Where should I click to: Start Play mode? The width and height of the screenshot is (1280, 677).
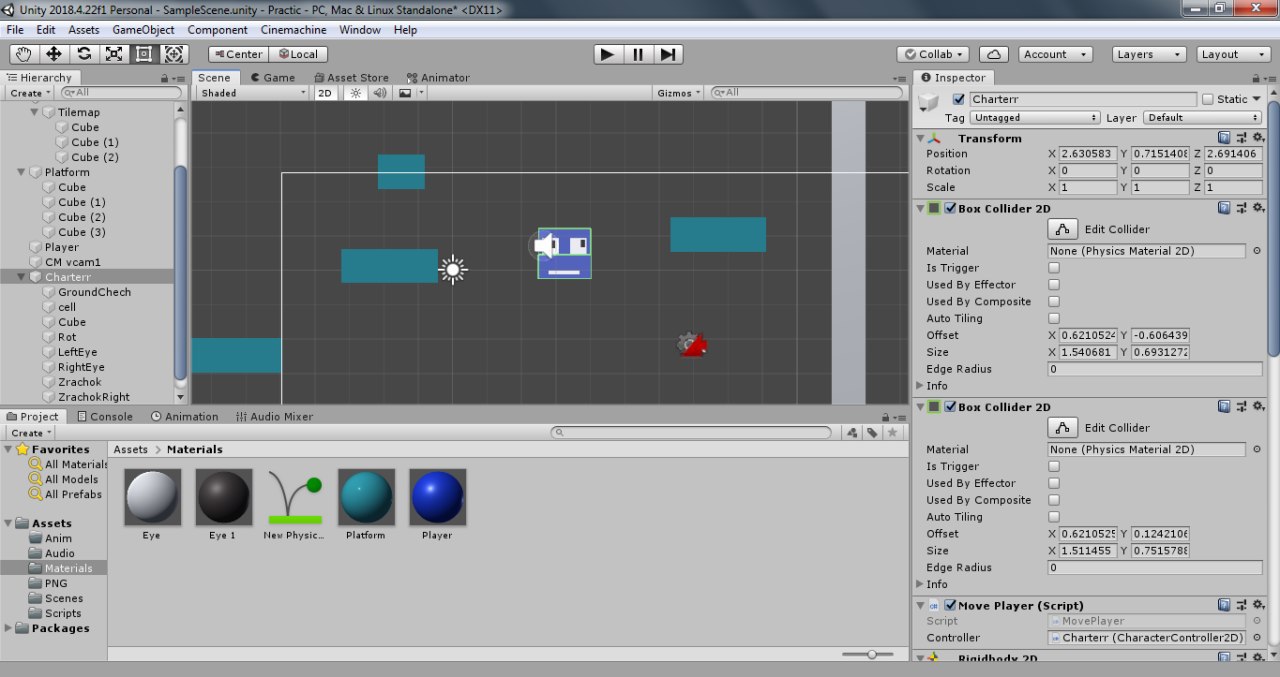coord(607,54)
